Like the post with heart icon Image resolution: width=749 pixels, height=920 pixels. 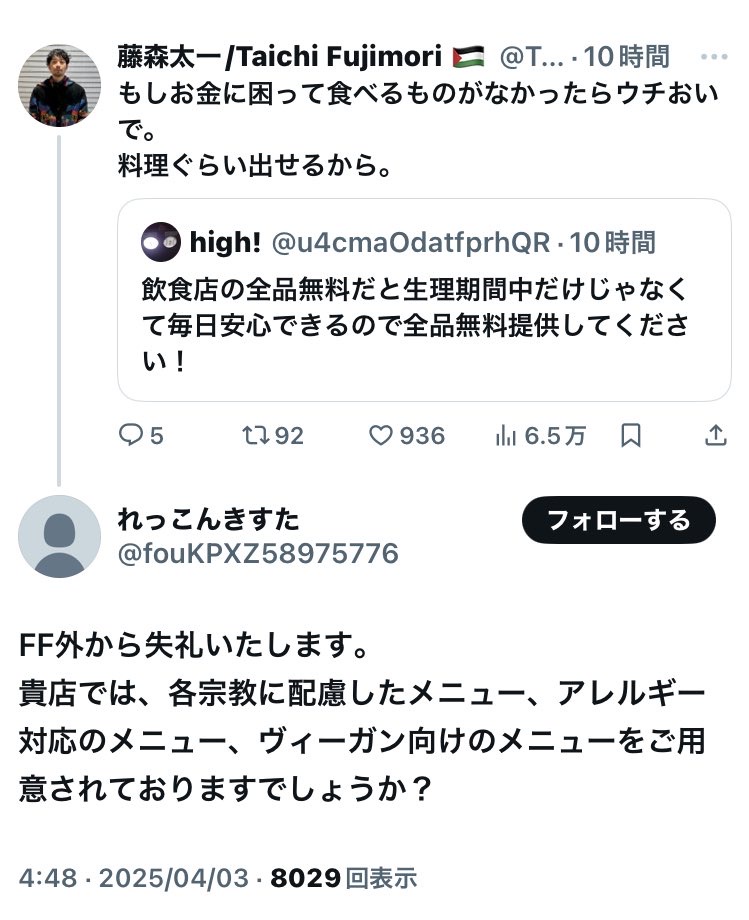(381, 436)
